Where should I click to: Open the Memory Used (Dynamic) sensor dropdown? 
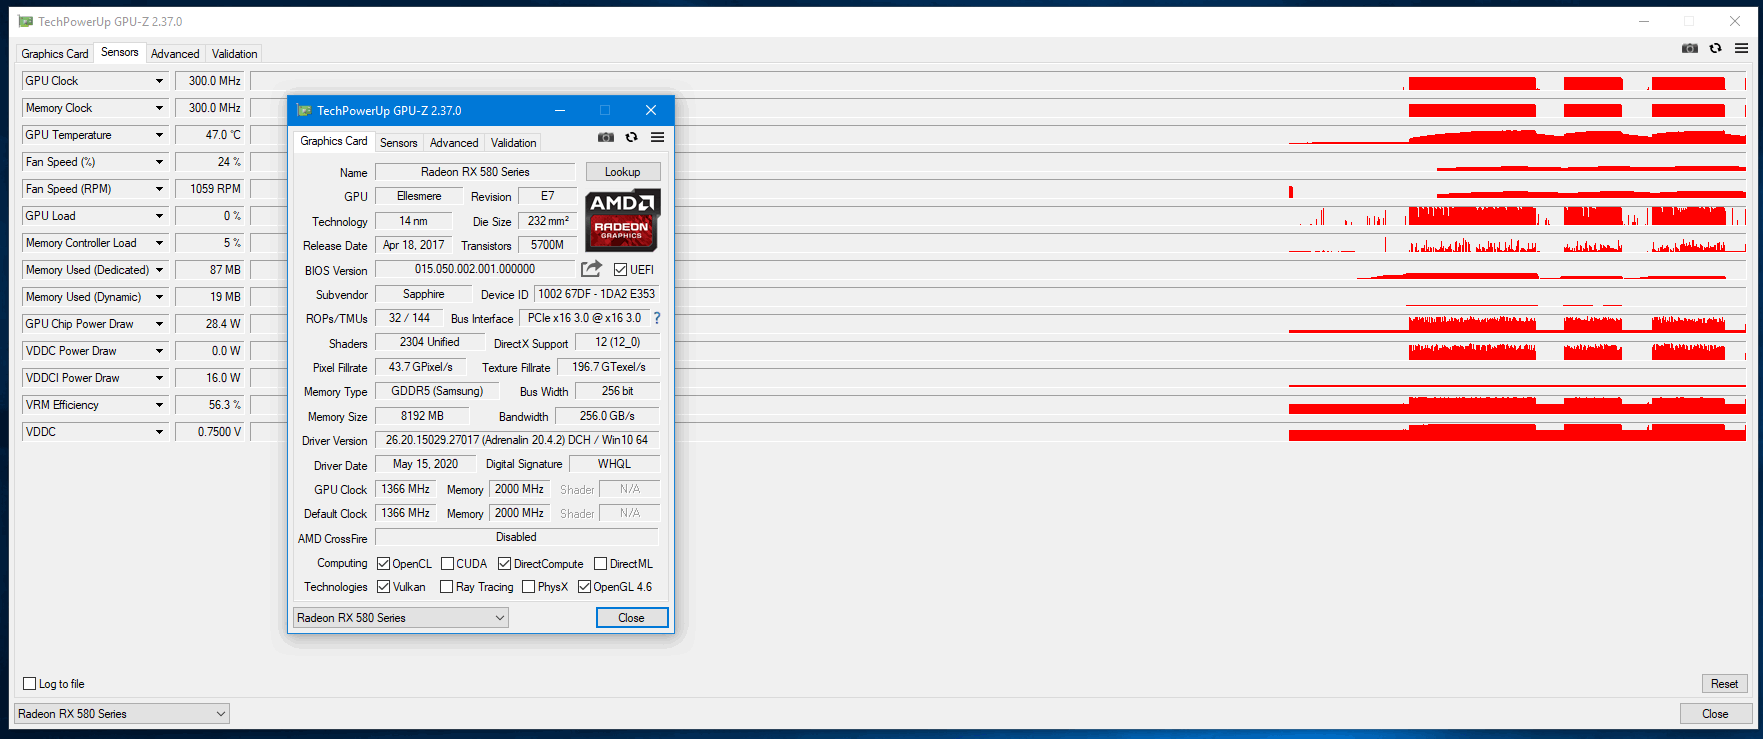pyautogui.click(x=159, y=297)
